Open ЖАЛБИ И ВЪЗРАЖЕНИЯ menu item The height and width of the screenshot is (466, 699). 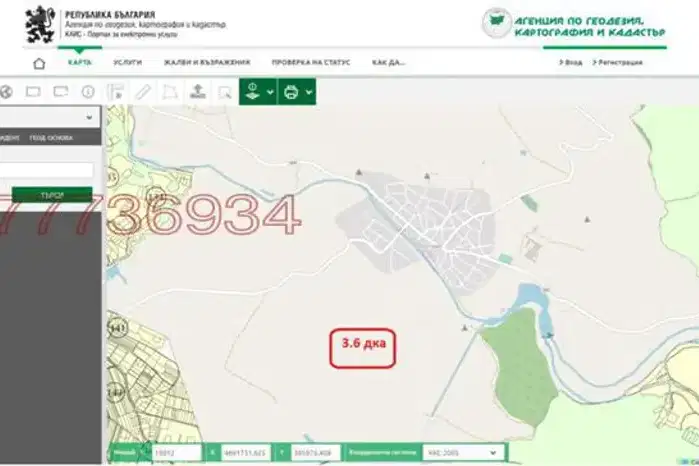(x=207, y=62)
